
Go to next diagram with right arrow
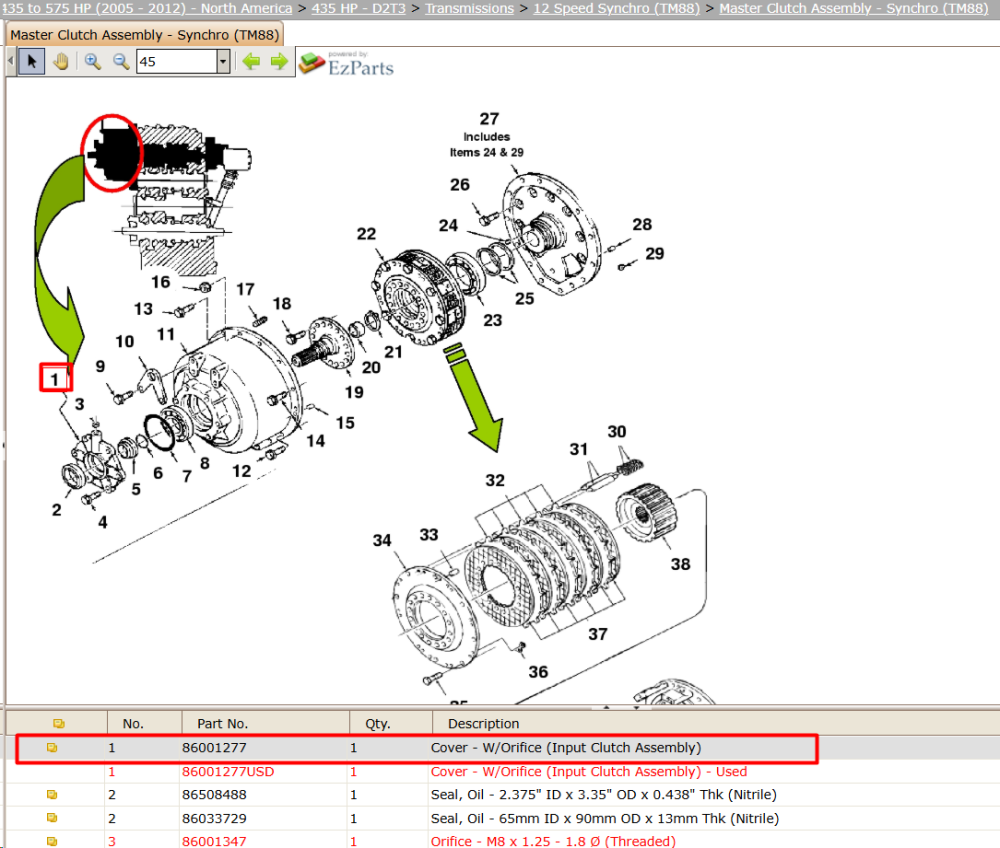pyautogui.click(x=279, y=62)
